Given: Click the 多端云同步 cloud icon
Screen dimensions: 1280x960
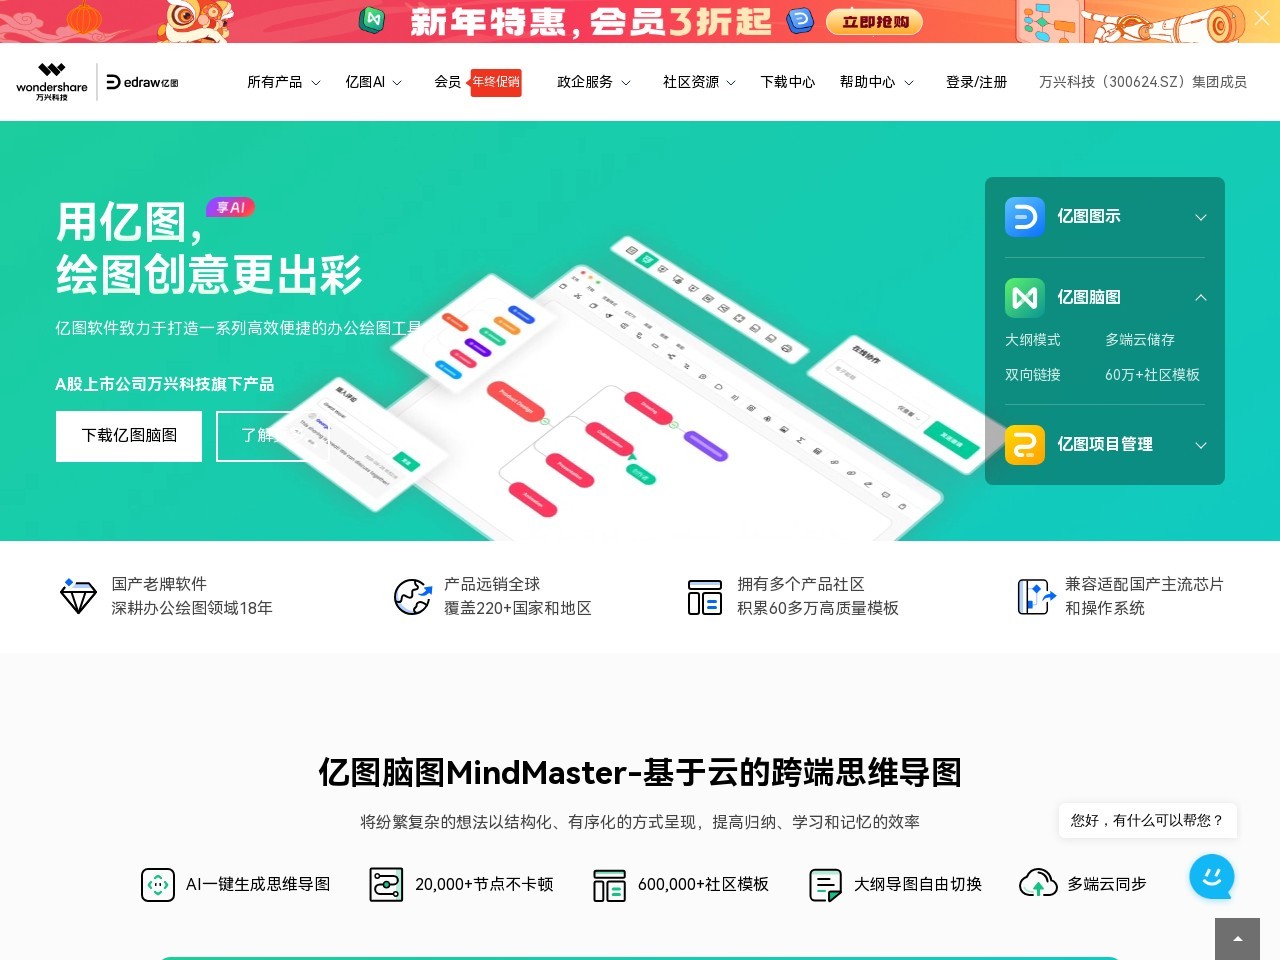Looking at the screenshot, I should (x=1038, y=884).
